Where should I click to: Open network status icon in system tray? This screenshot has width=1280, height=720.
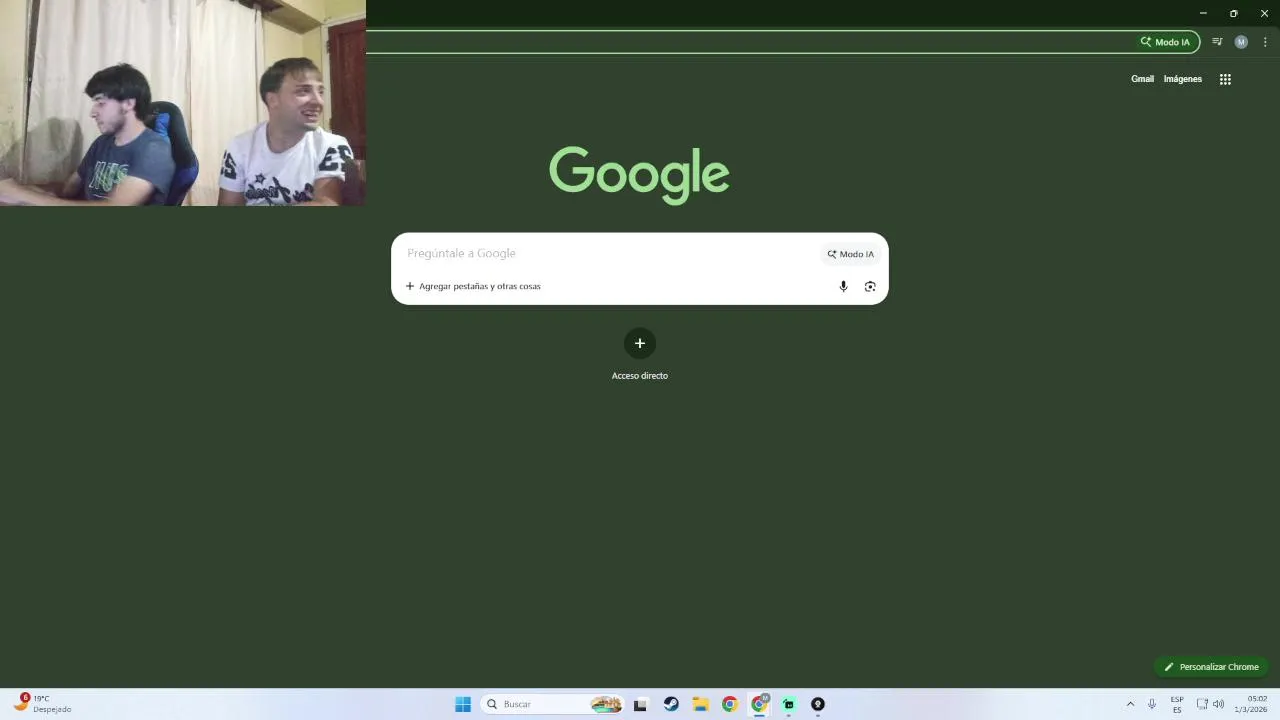pyautogui.click(x=1203, y=704)
